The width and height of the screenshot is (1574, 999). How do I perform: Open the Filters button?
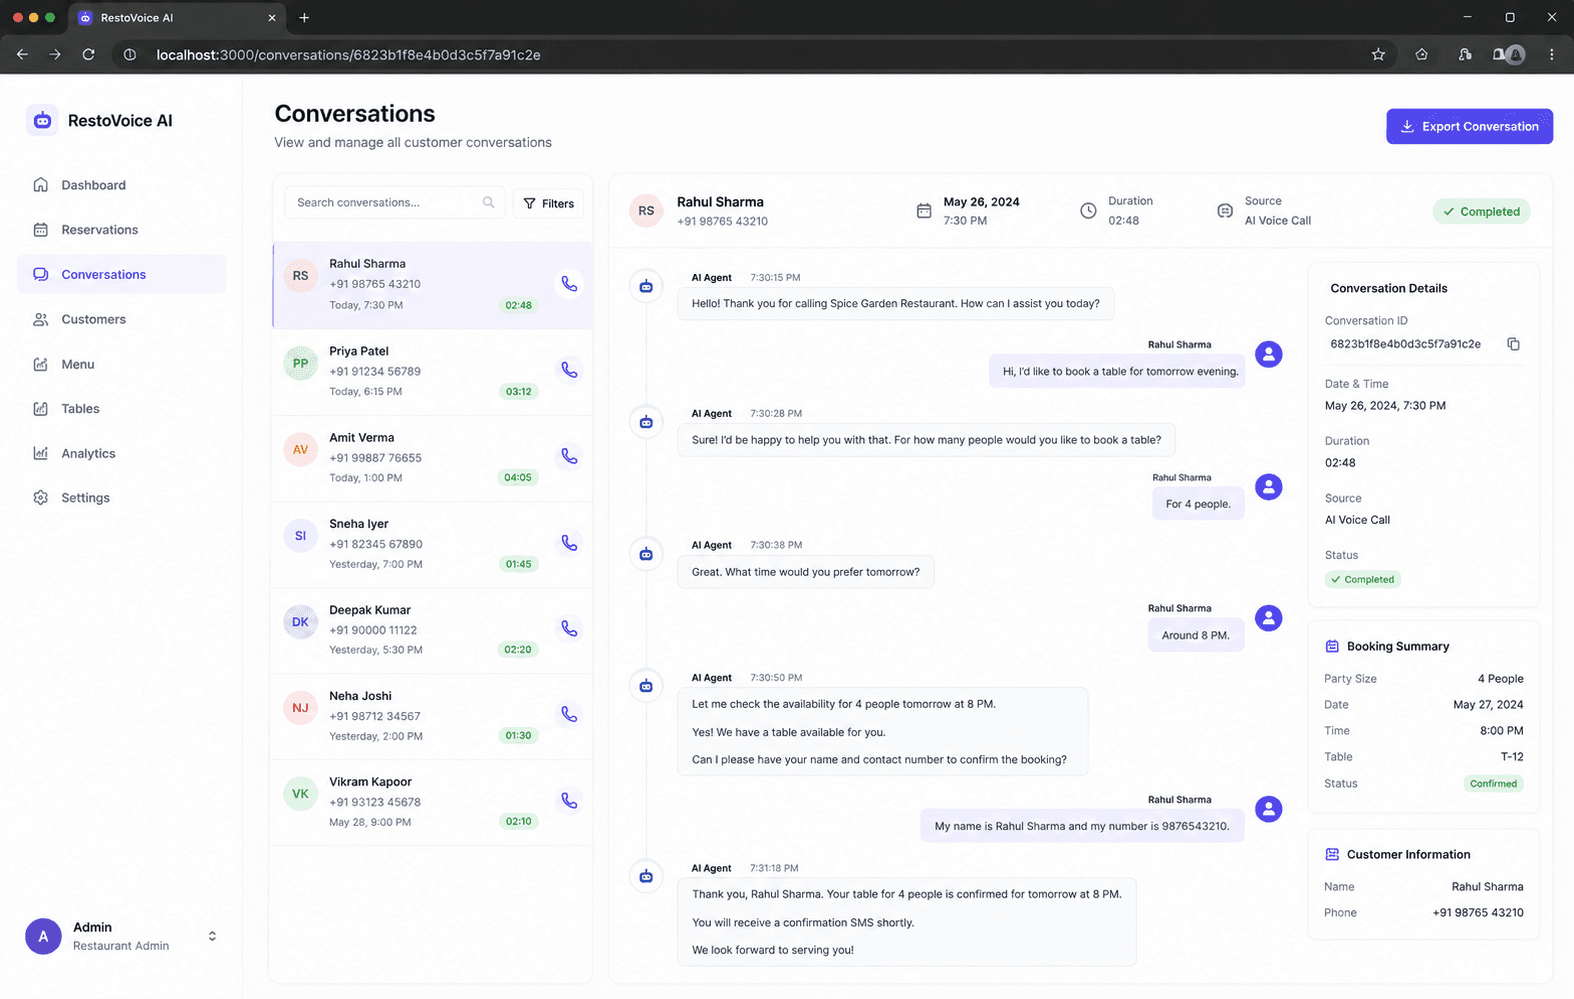coord(549,203)
